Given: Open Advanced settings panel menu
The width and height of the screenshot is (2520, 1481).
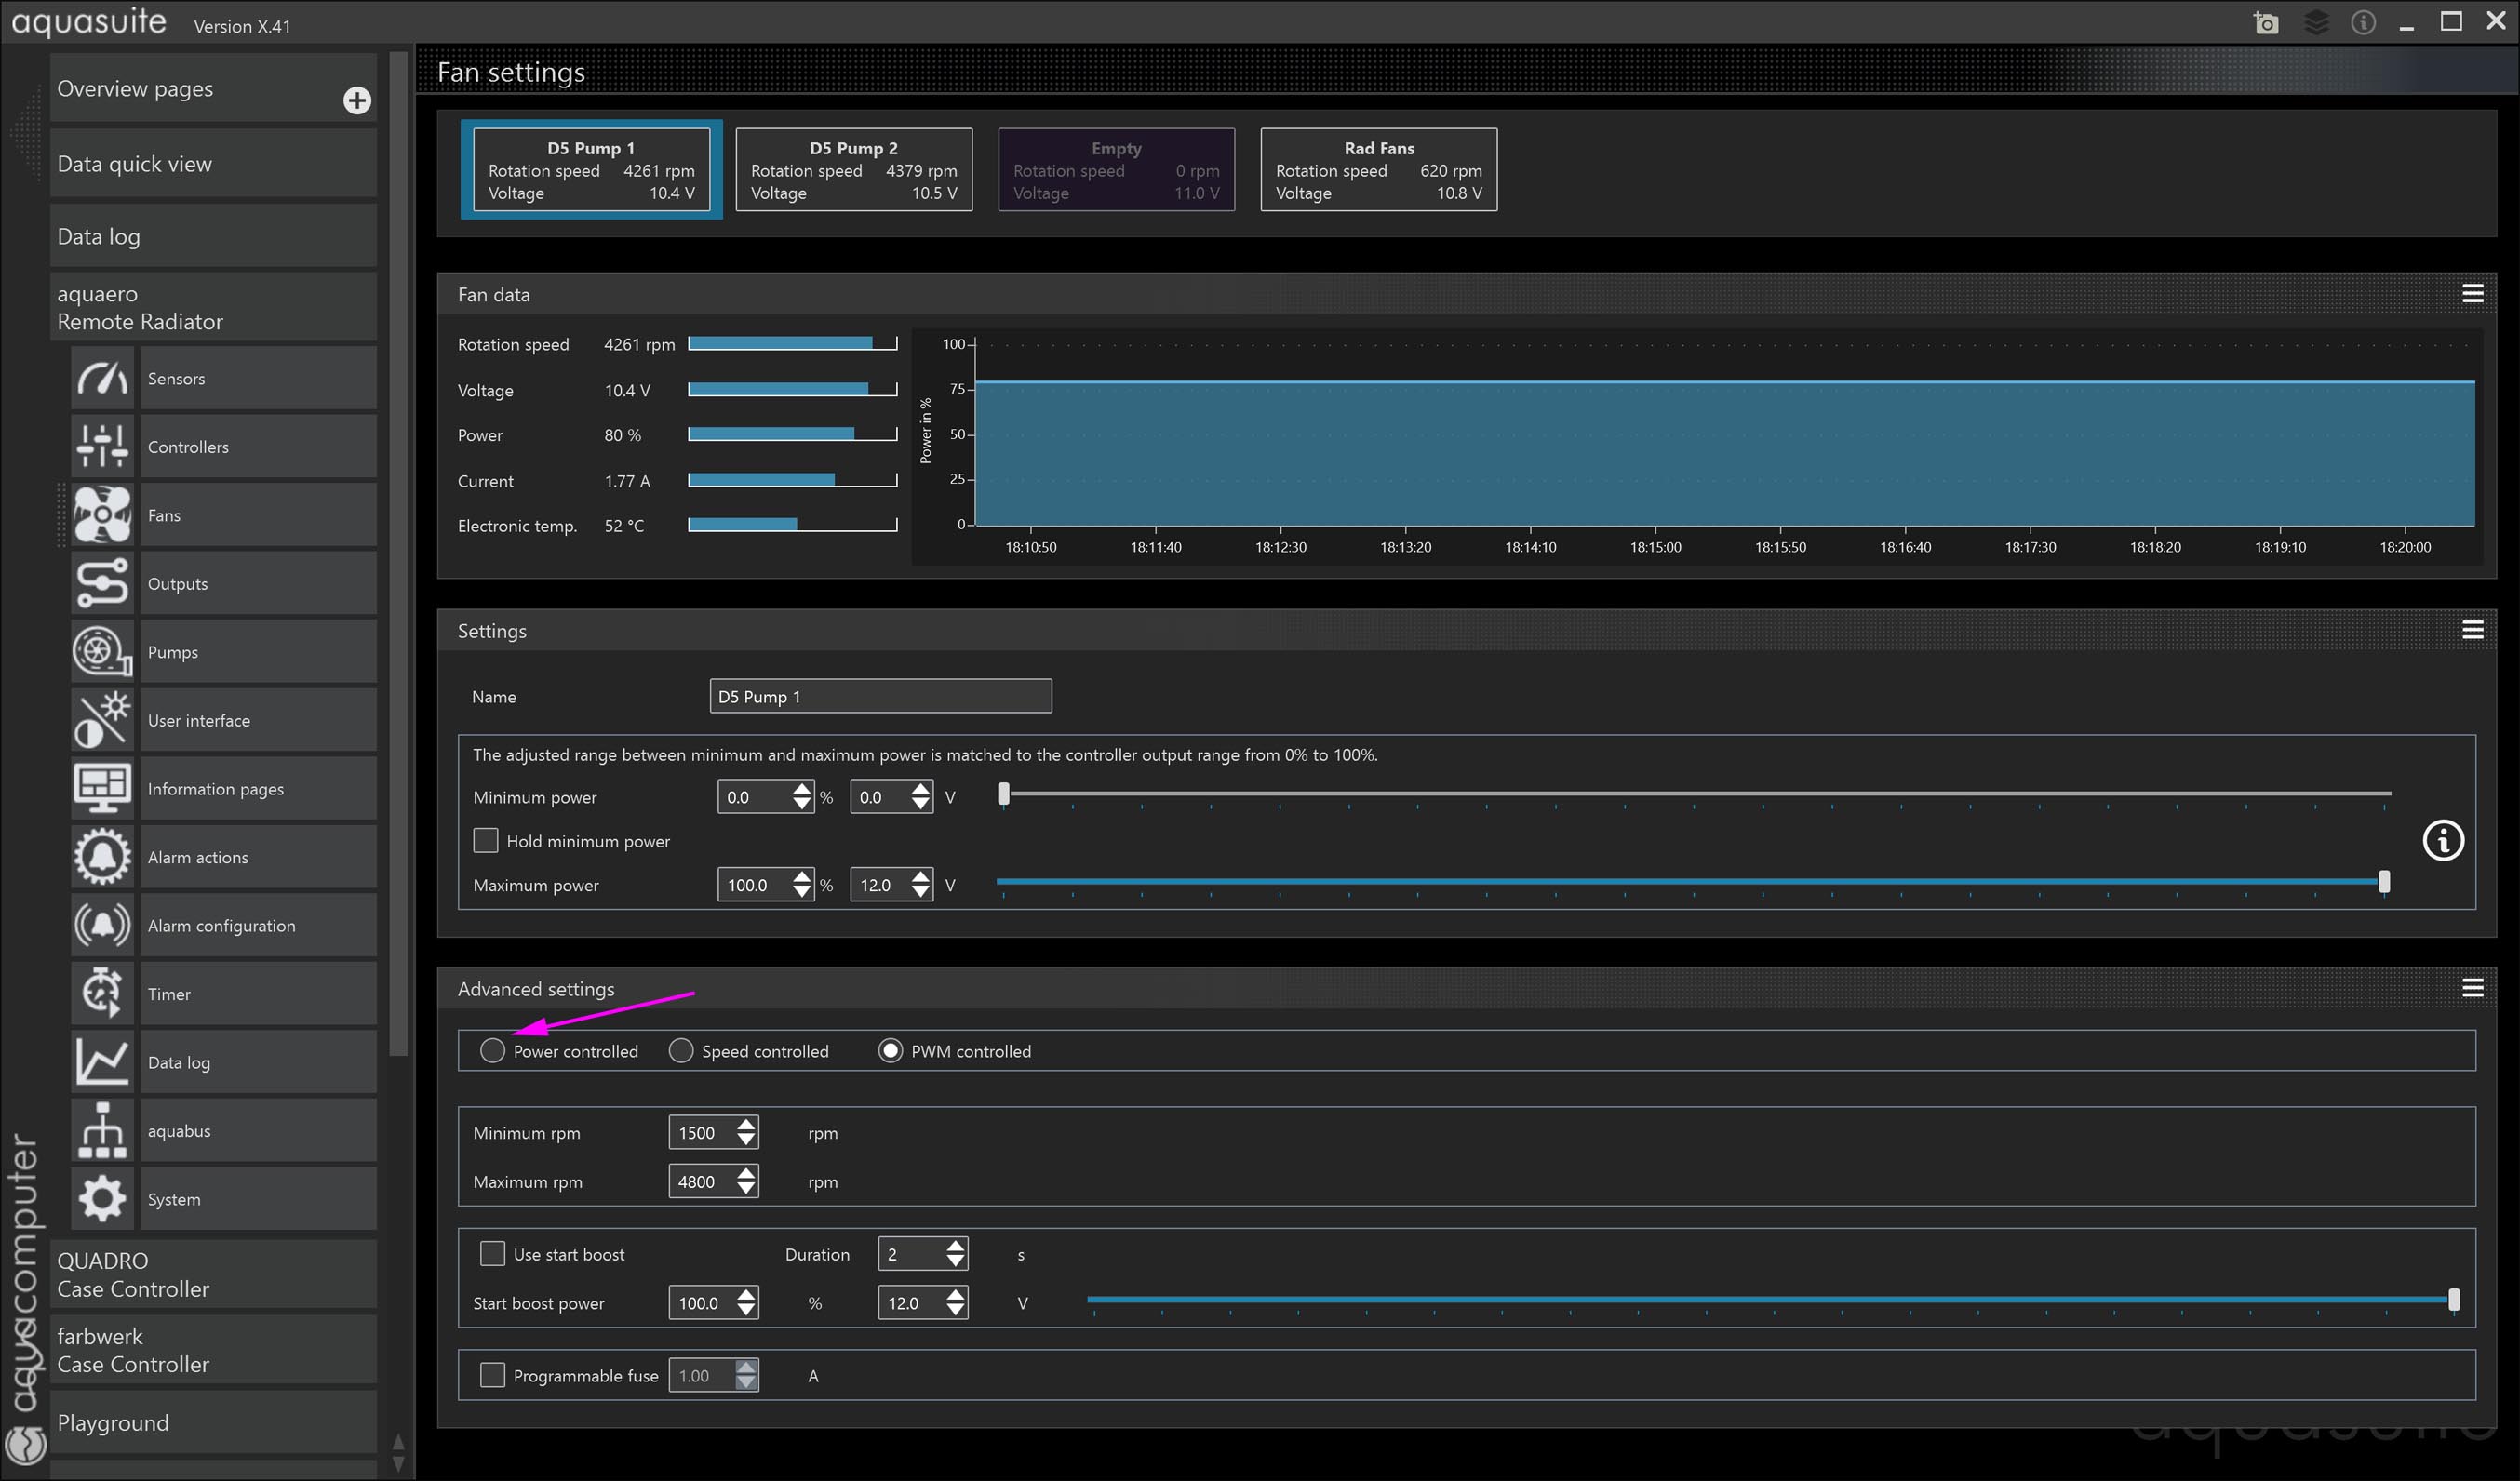Looking at the screenshot, I should click(x=2472, y=988).
